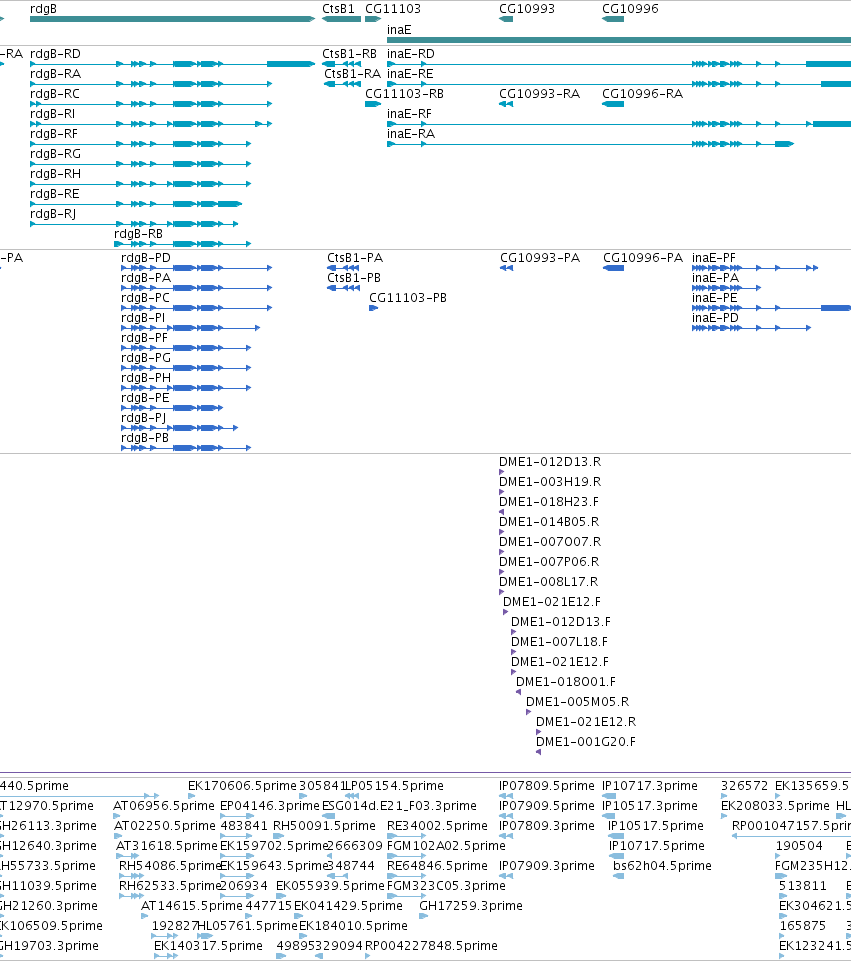Select protein inaE-PF

coord(714,258)
